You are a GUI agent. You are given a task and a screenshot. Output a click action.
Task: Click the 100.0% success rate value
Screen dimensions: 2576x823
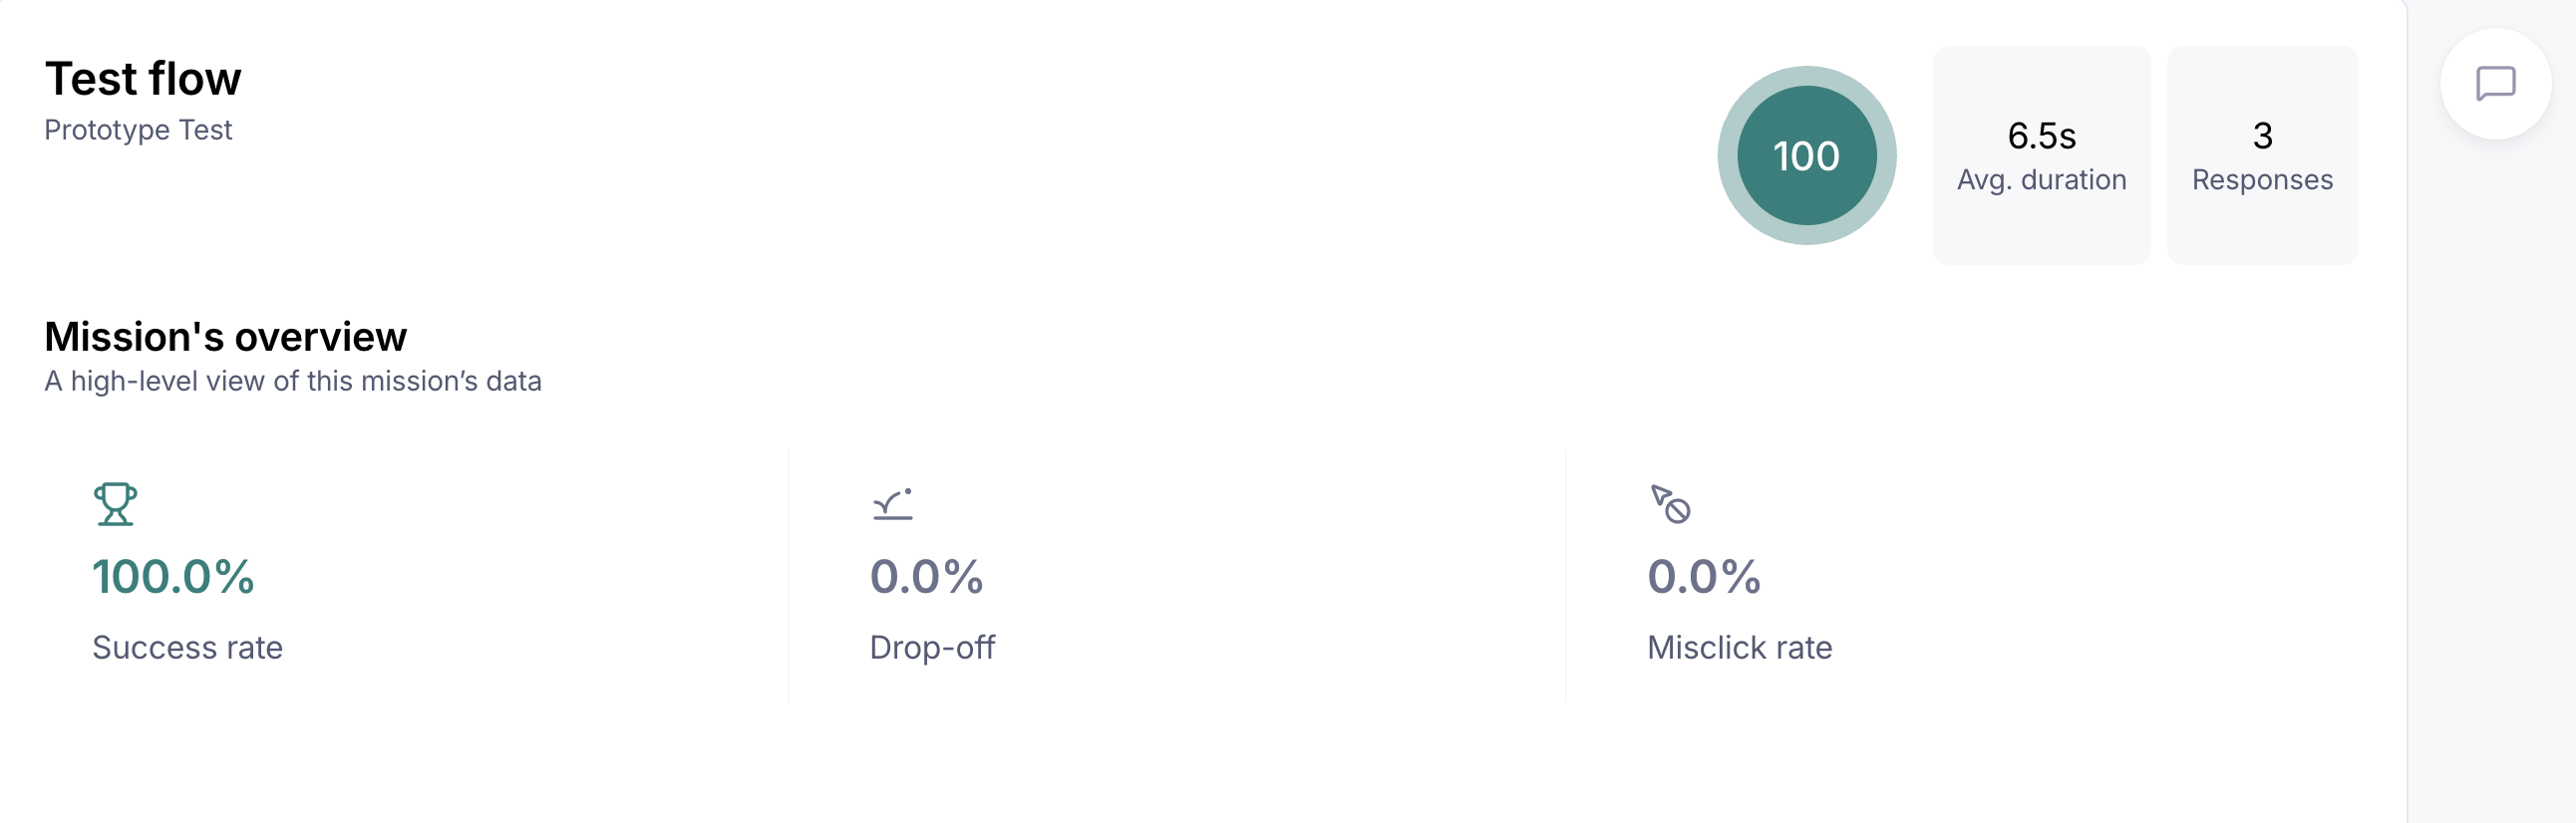(173, 577)
